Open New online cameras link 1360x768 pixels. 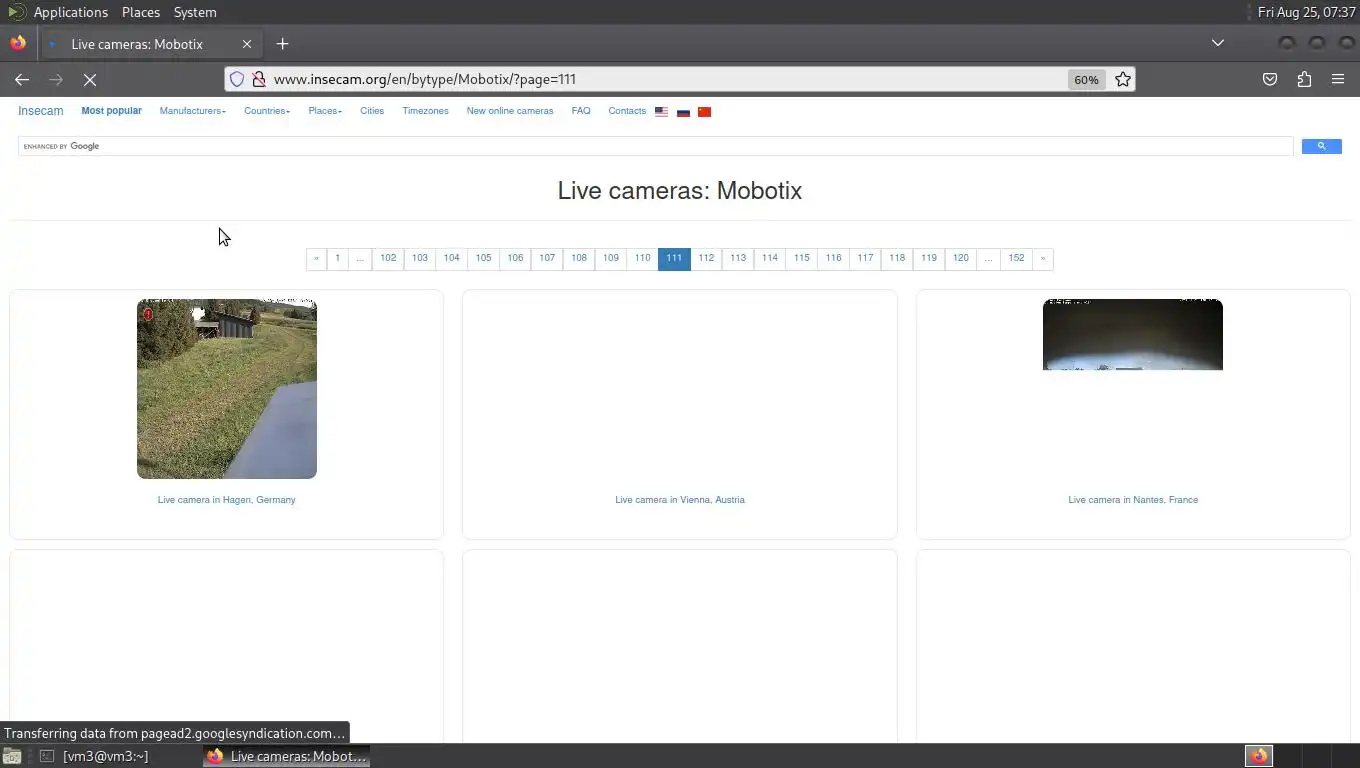tap(509, 111)
